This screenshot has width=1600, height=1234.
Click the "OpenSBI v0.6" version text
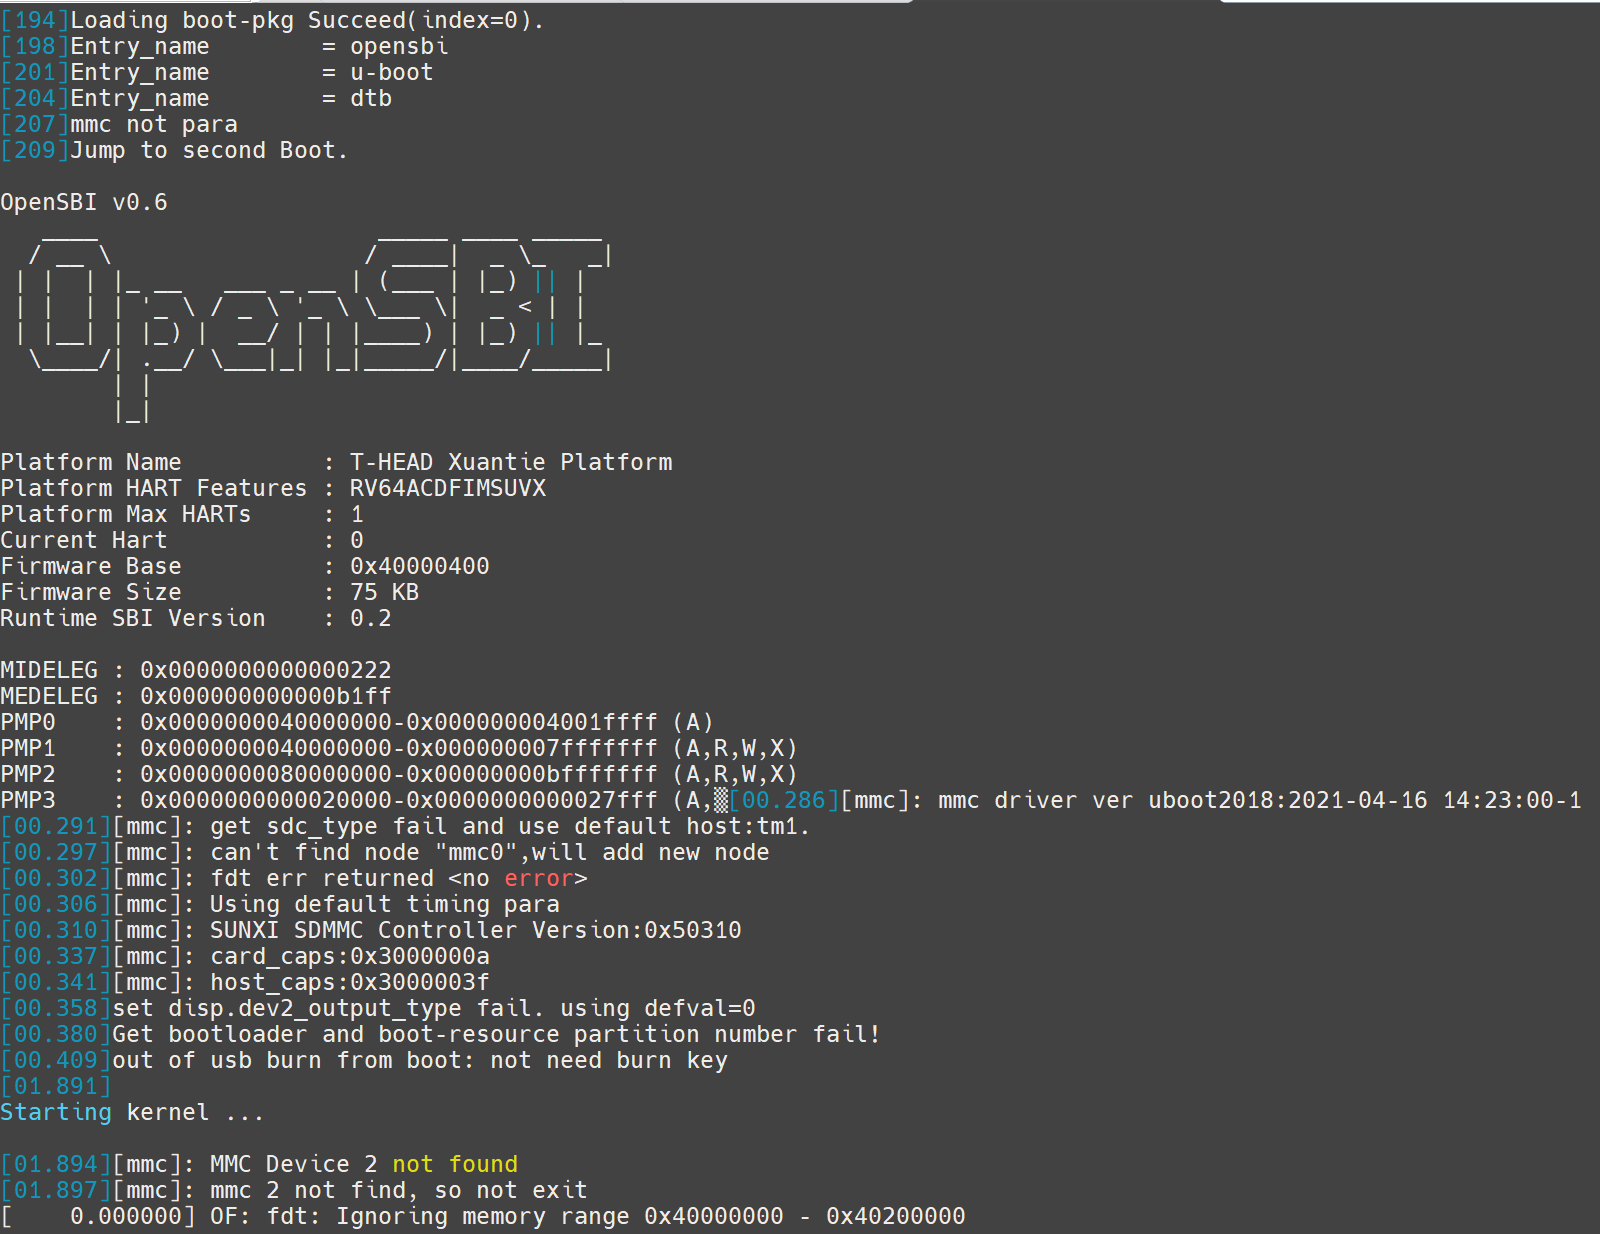click(84, 203)
